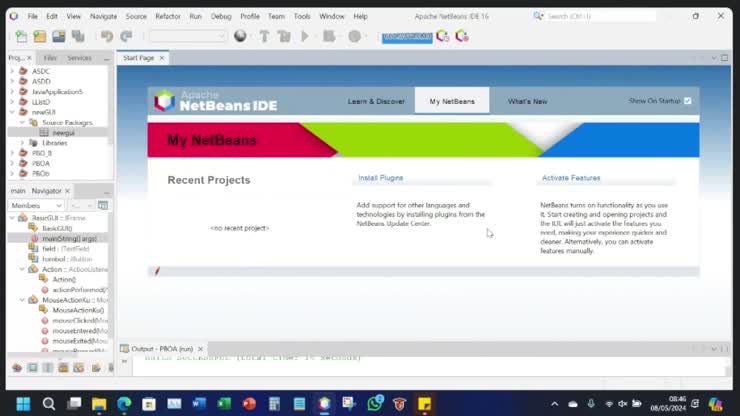The width and height of the screenshot is (740, 416).
Task: Expand the Libraries folder node
Action: coord(22,143)
